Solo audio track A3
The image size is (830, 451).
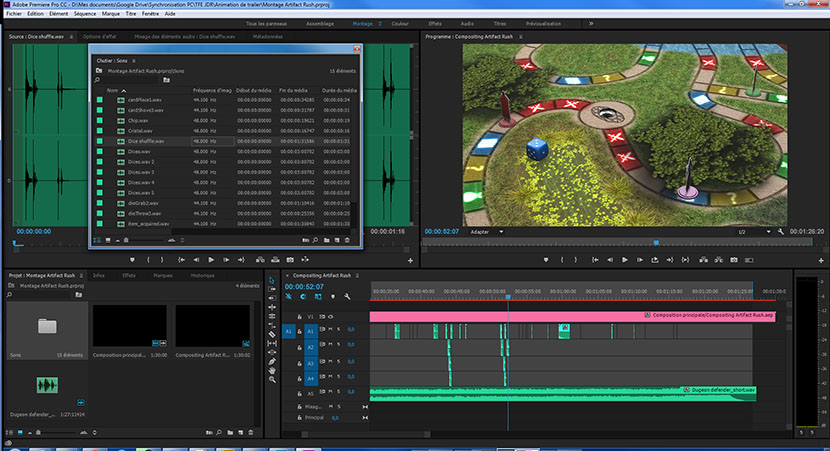click(339, 362)
